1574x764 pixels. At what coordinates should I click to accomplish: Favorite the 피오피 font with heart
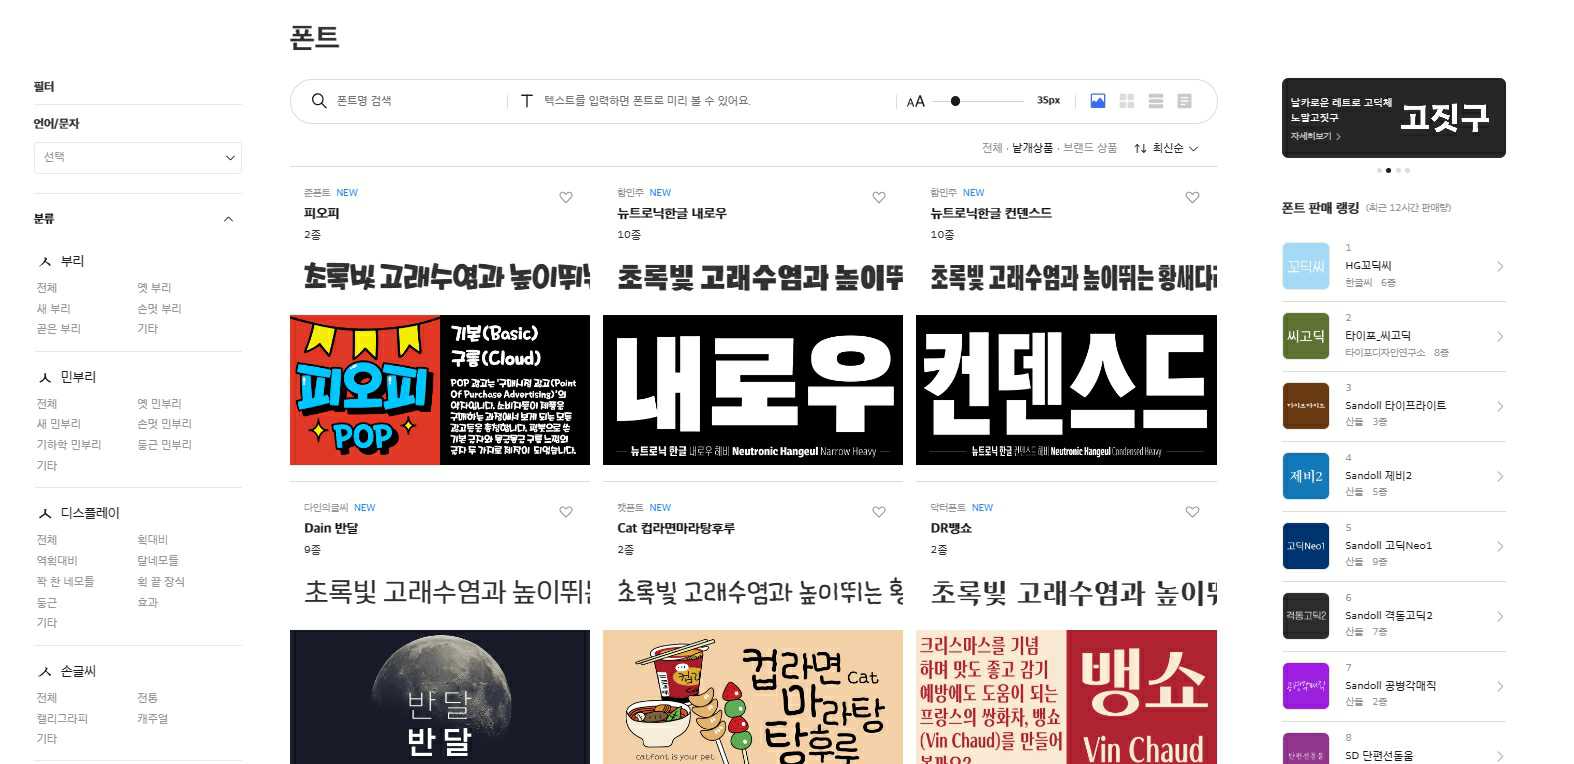pyautogui.click(x=566, y=198)
